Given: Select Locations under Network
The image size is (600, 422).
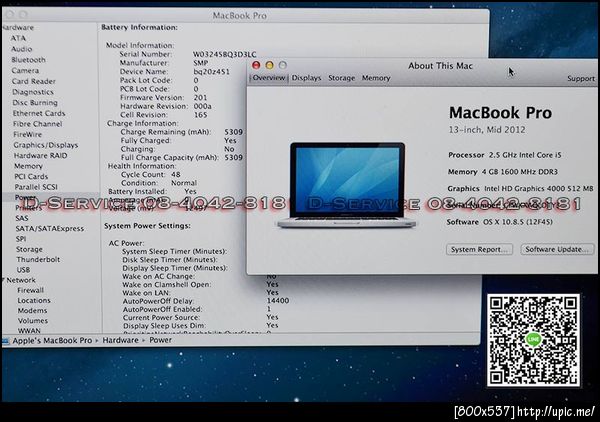Looking at the screenshot, I should pyautogui.click(x=34, y=301).
